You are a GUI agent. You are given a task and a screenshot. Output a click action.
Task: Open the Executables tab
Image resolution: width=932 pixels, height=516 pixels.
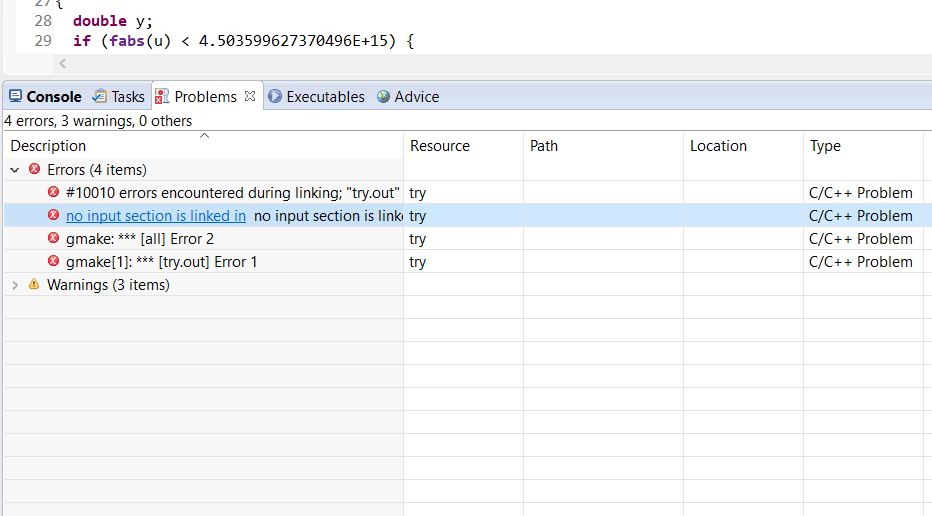(x=325, y=97)
